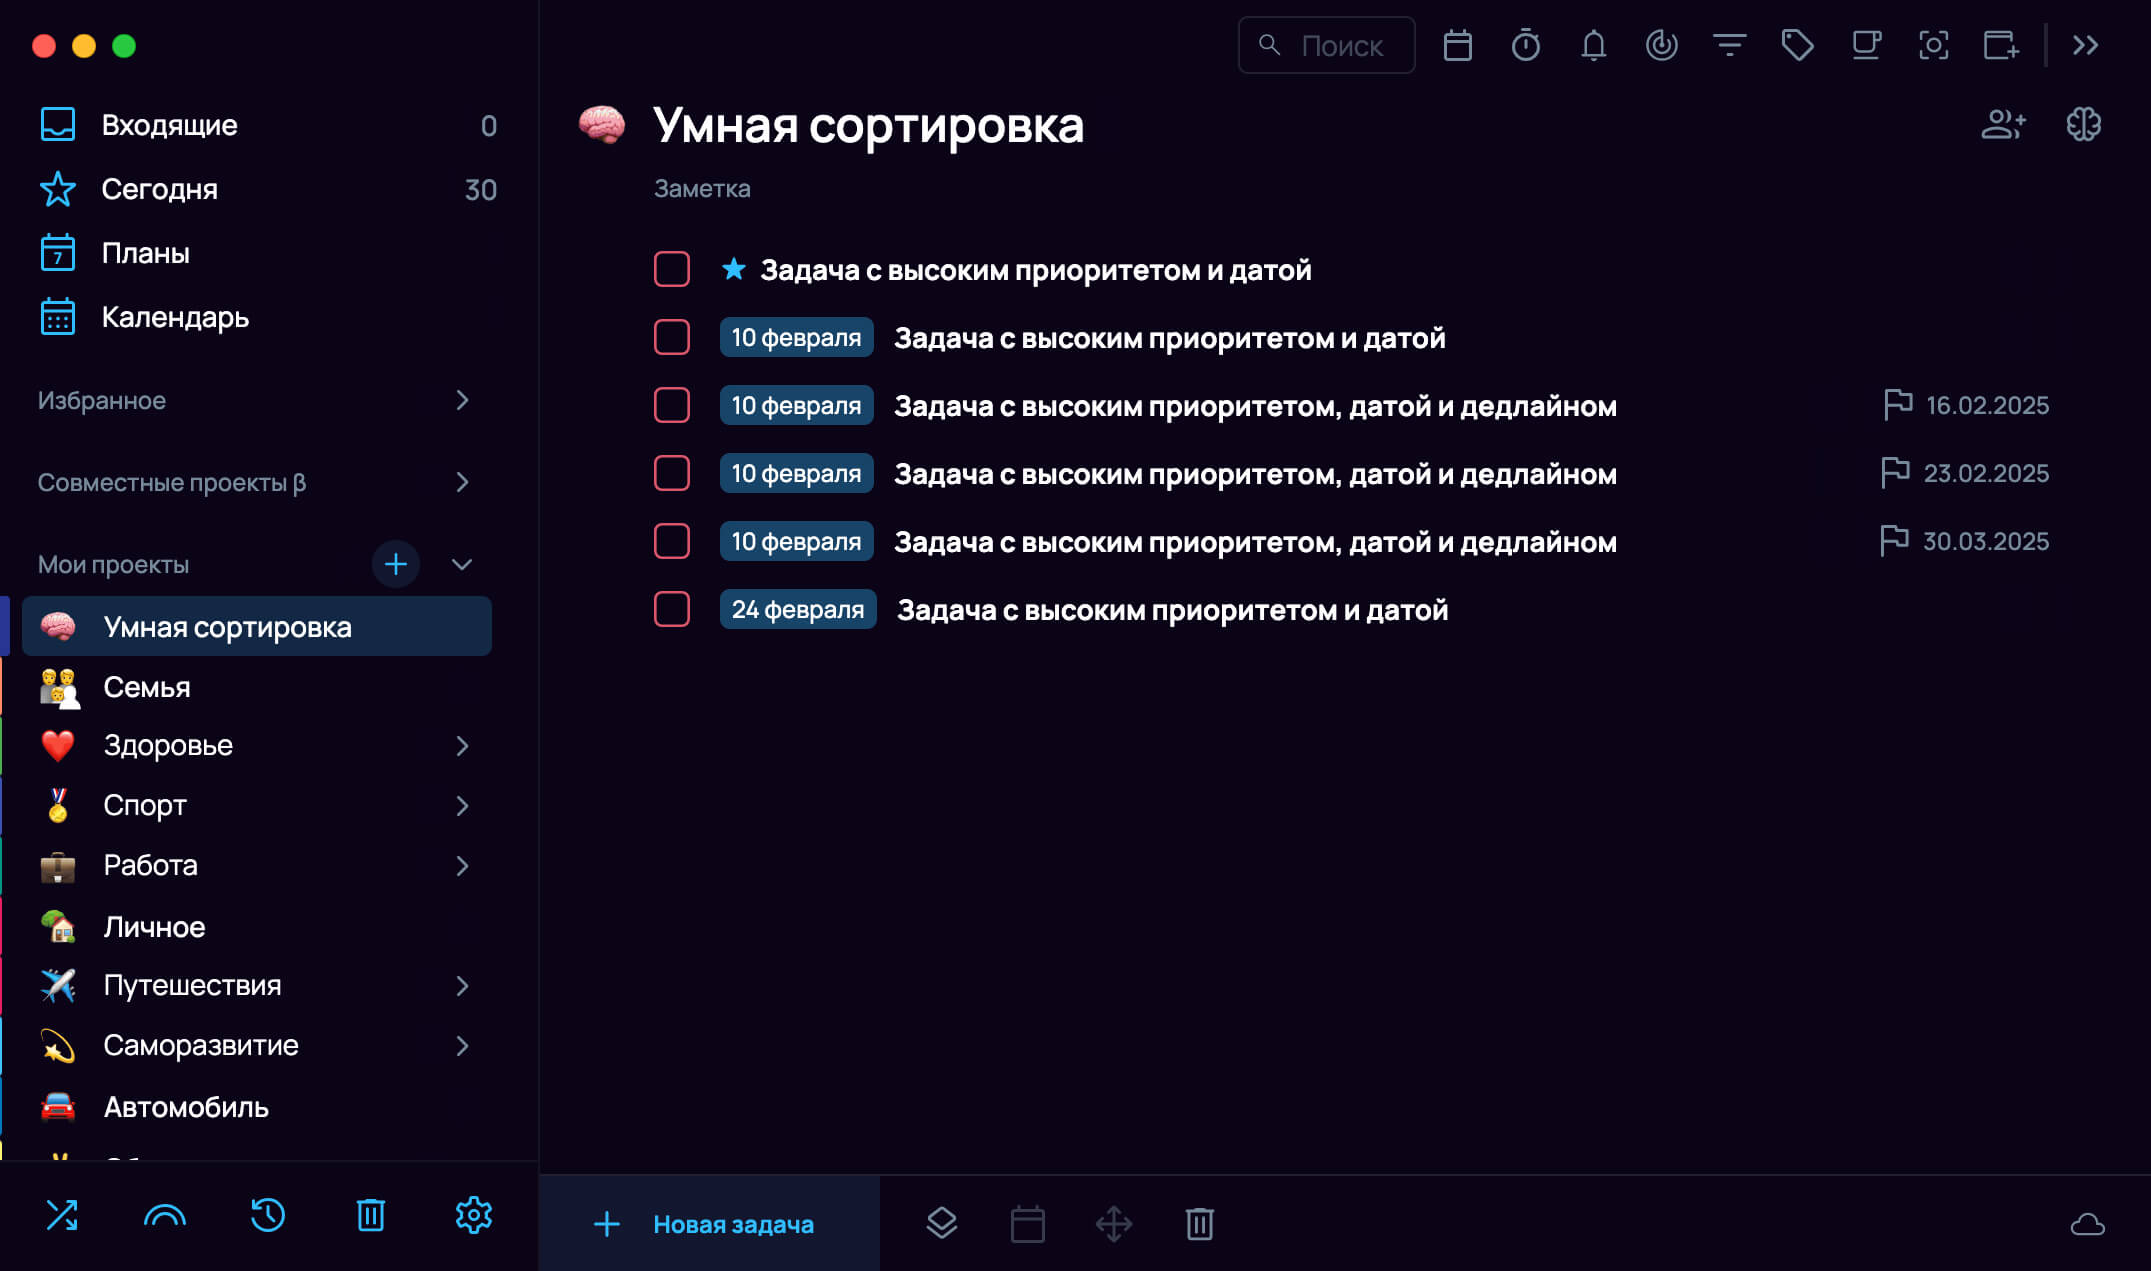Click the blue star on first task
Viewport: 2151px width, 1271px height.
734,268
